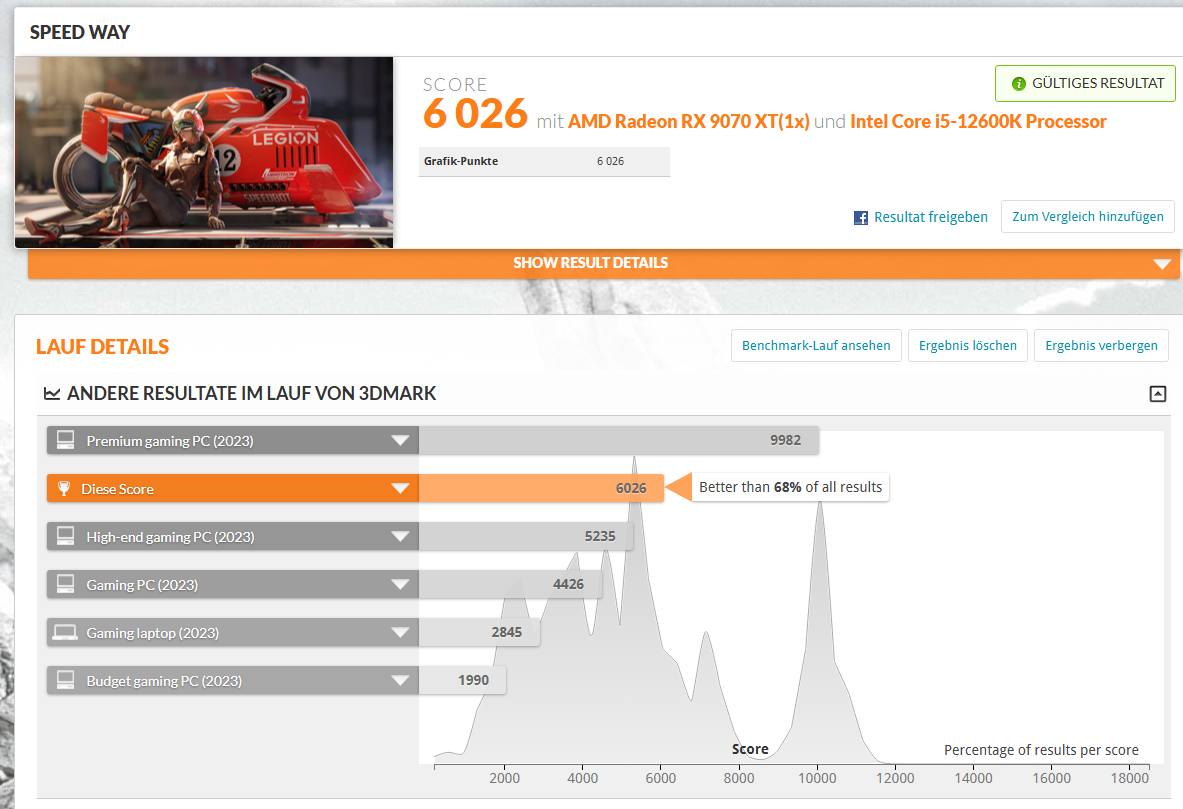The width and height of the screenshot is (1183, 809).
Task: Click Zum Vergleich hinzufügen button
Action: coord(1087,217)
